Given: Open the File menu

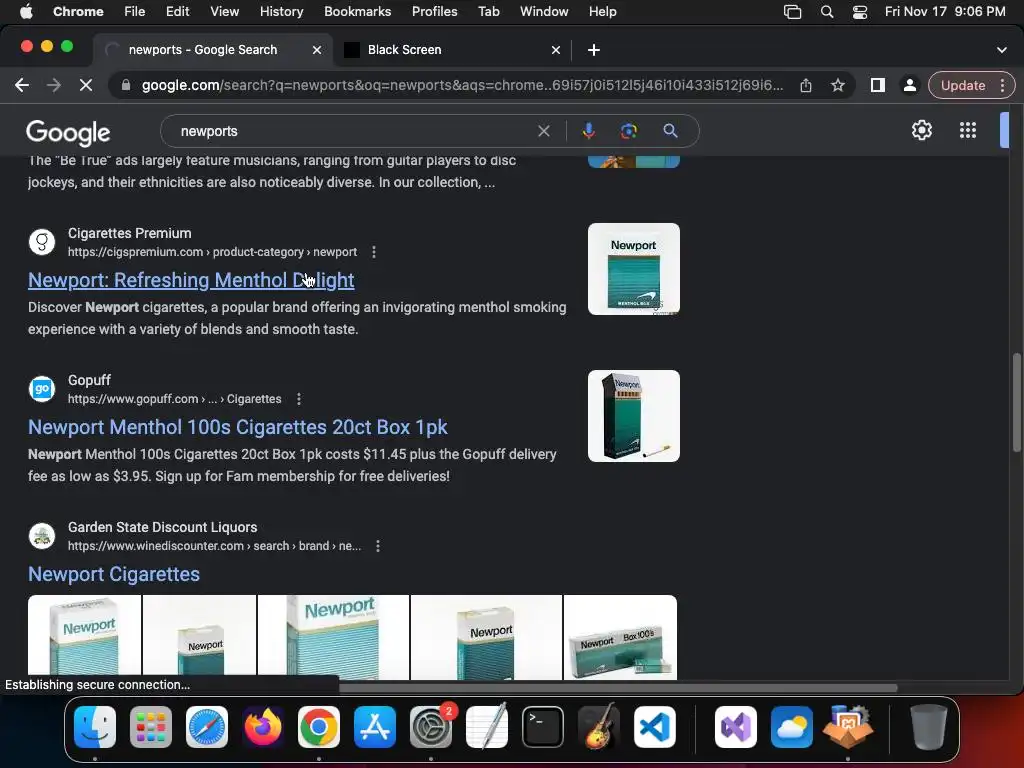Looking at the screenshot, I should pos(135,11).
